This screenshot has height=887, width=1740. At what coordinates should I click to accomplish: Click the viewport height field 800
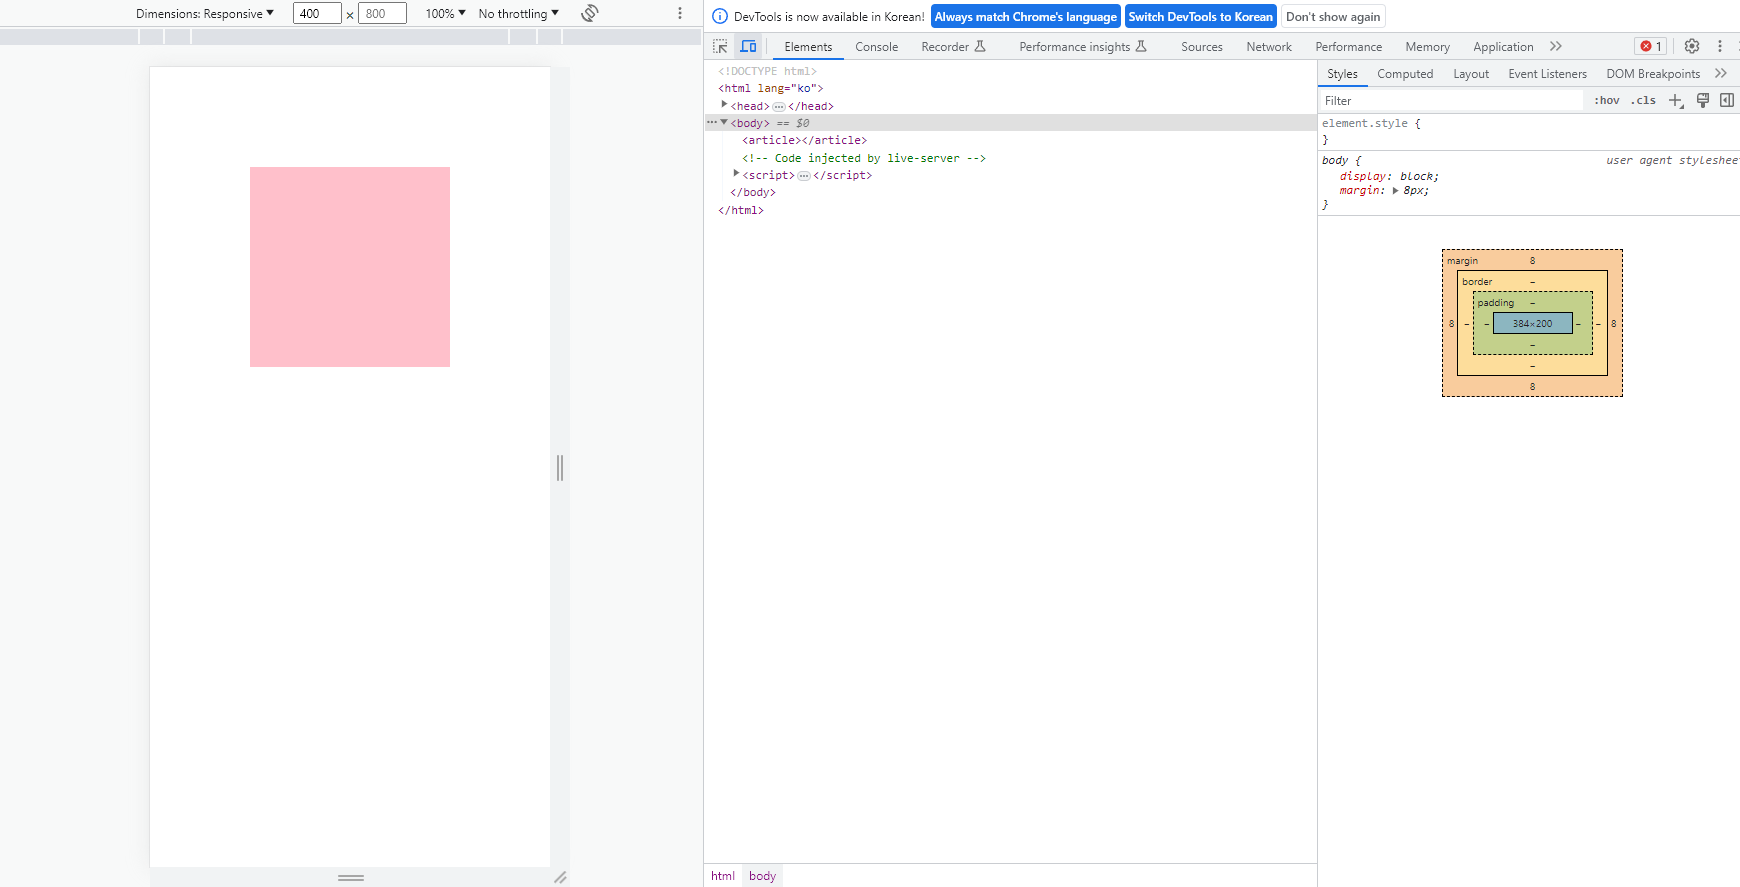coord(383,13)
